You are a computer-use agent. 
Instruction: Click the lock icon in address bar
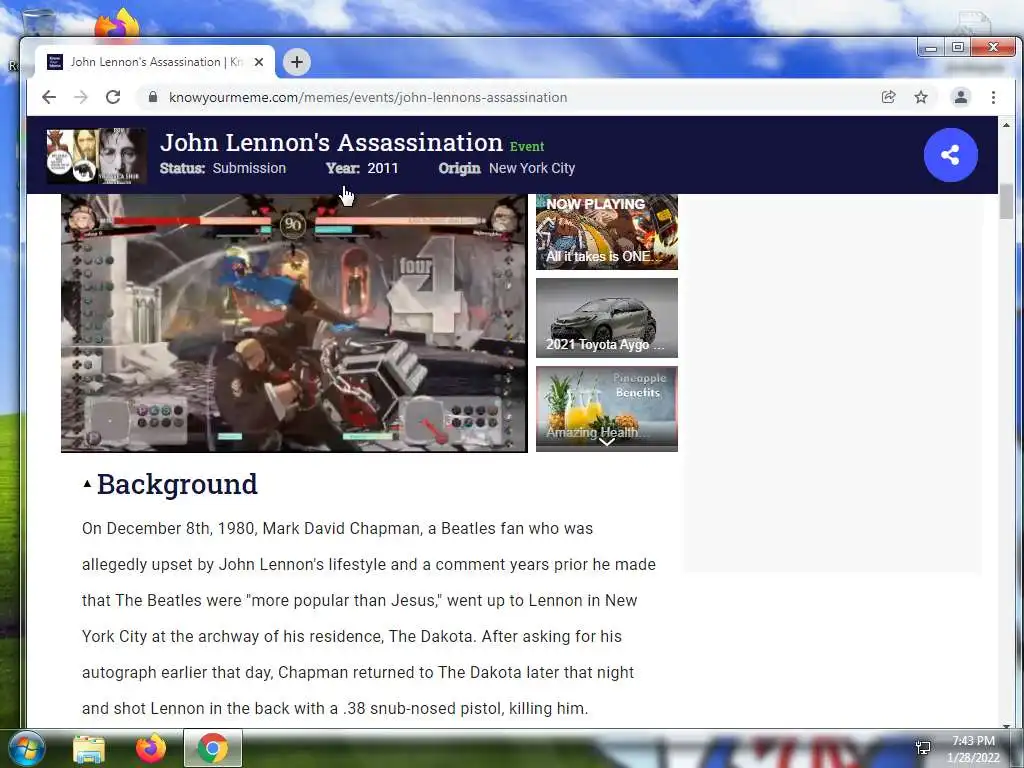[x=153, y=97]
